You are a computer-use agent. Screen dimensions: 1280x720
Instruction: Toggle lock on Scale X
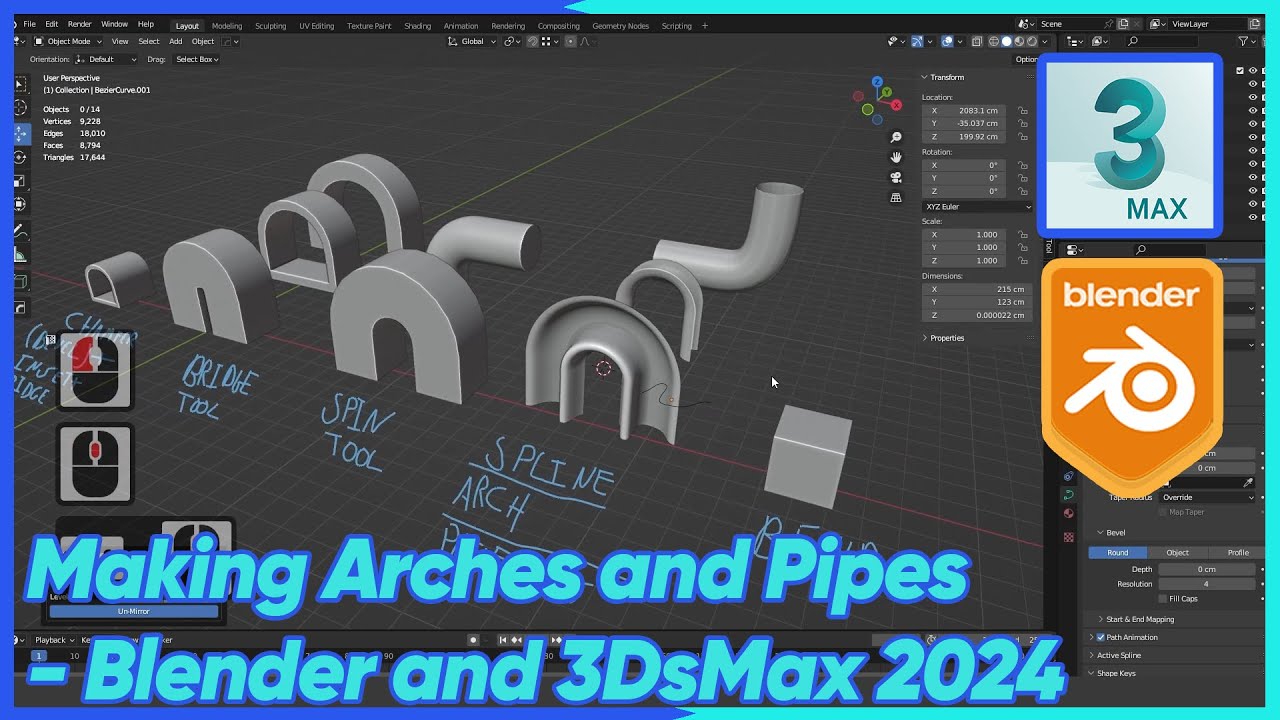click(x=1022, y=234)
